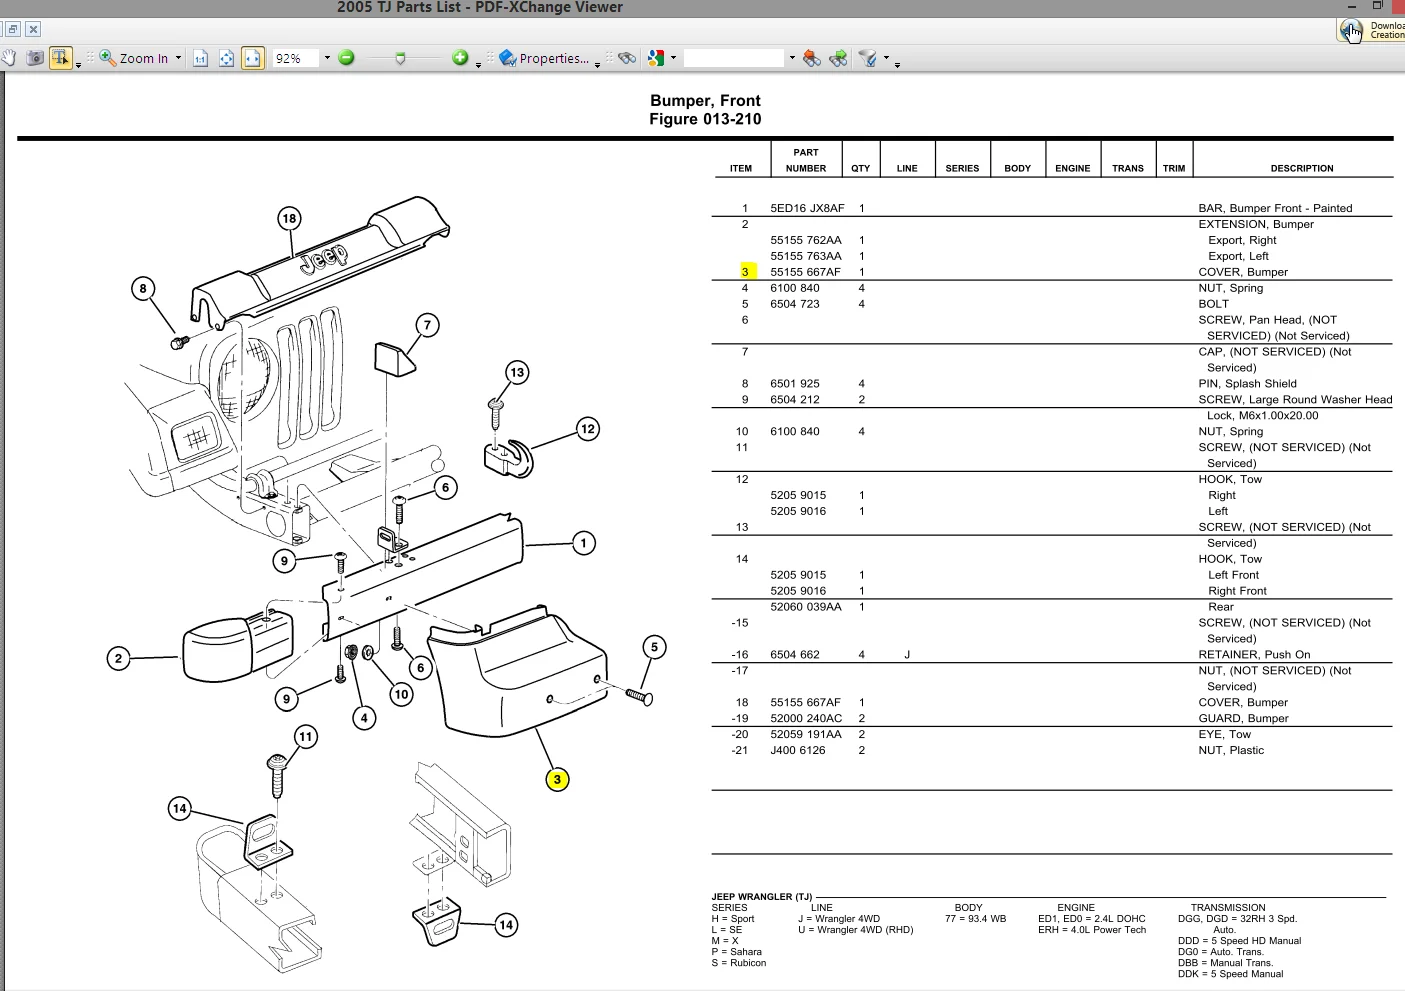This screenshot has width=1405, height=991.
Task: Click the 'Bumper, Front' page title
Action: (705, 101)
